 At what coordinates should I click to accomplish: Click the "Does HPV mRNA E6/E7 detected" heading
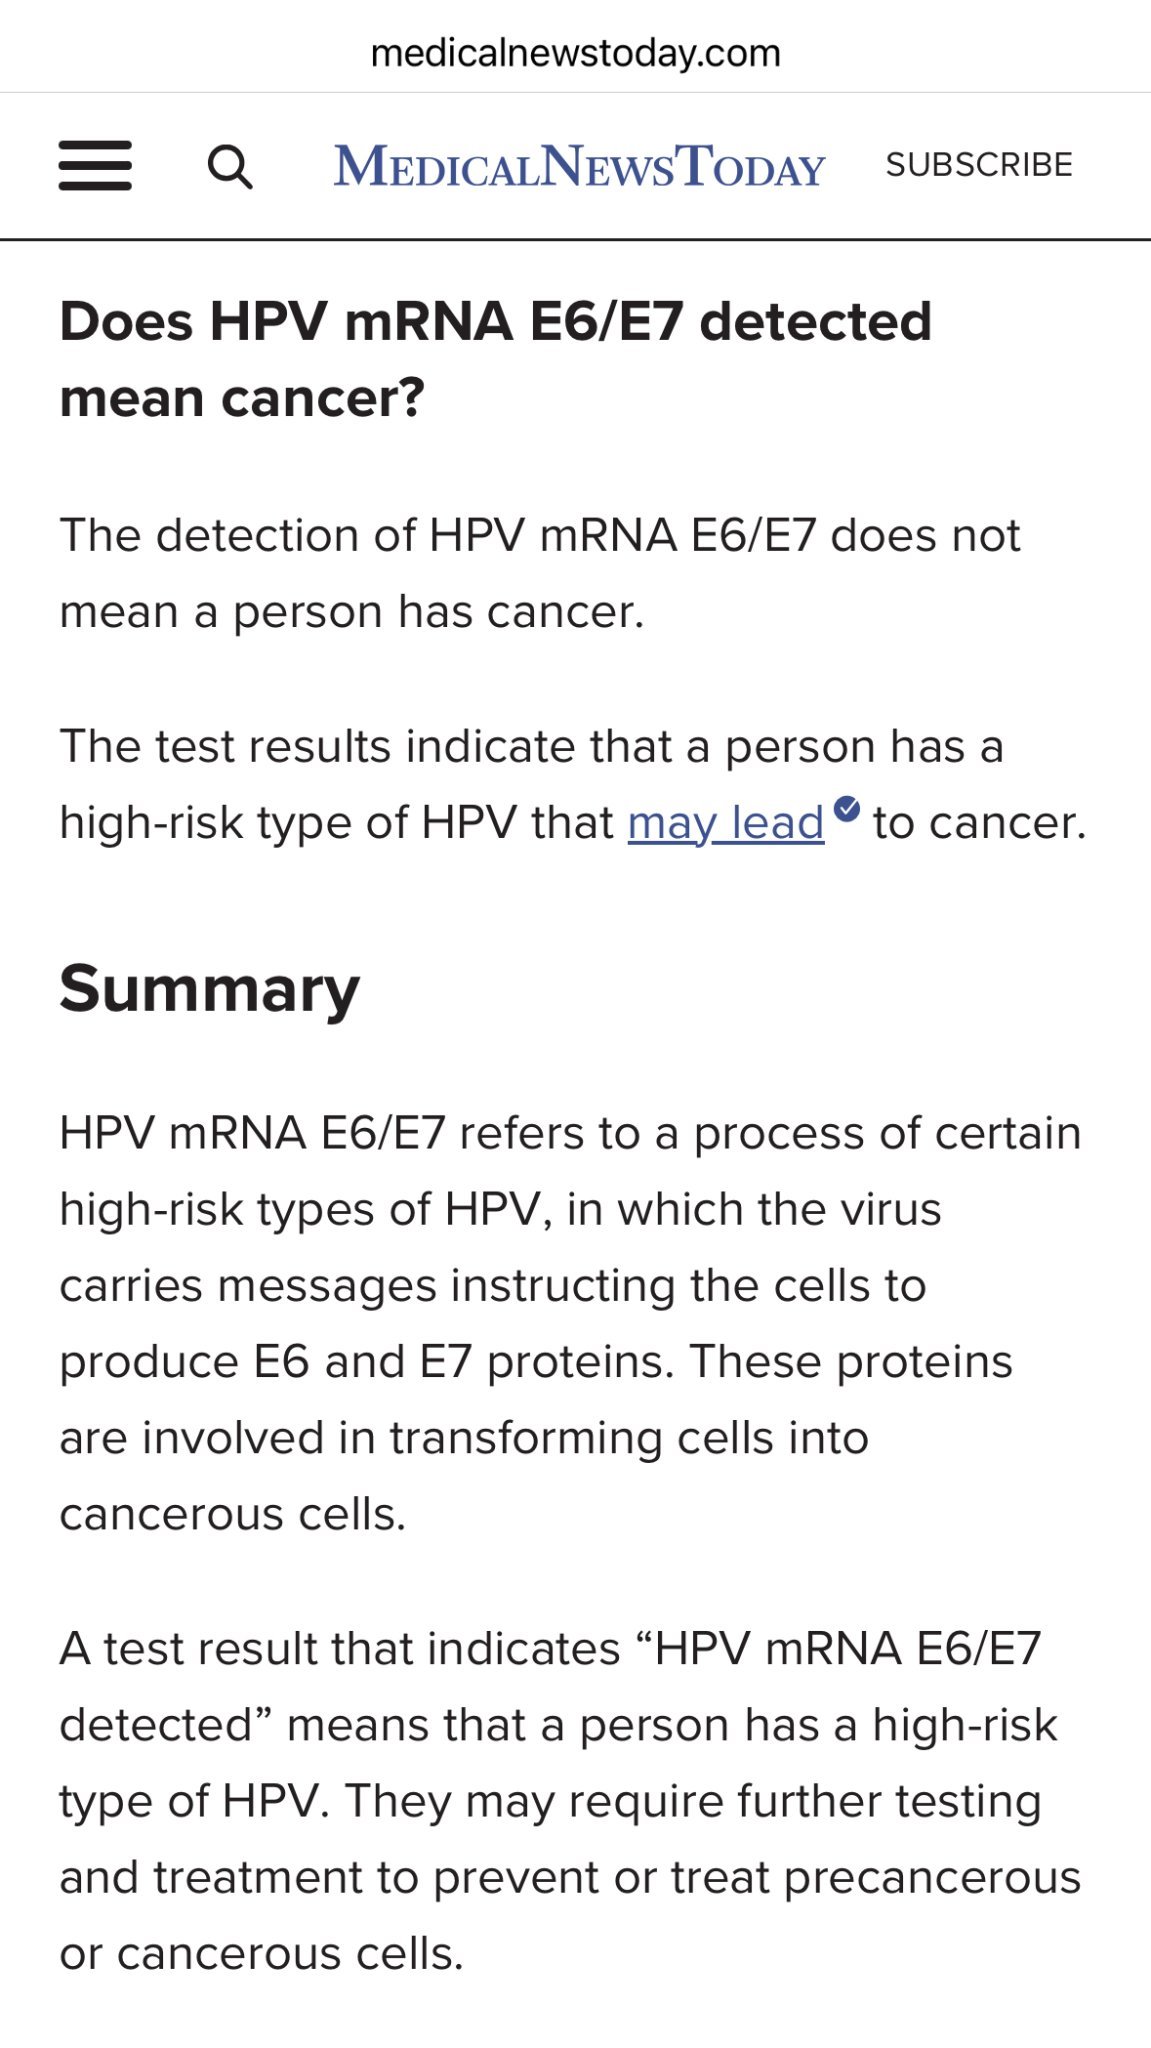495,322
